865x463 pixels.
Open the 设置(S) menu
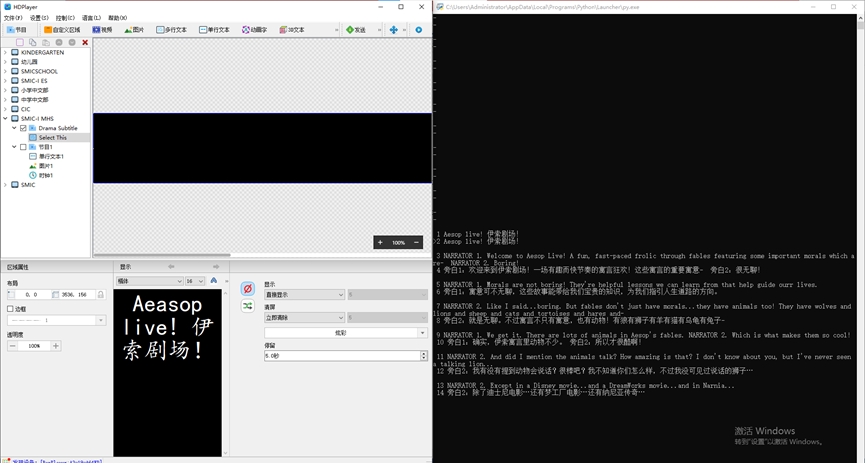click(x=38, y=18)
